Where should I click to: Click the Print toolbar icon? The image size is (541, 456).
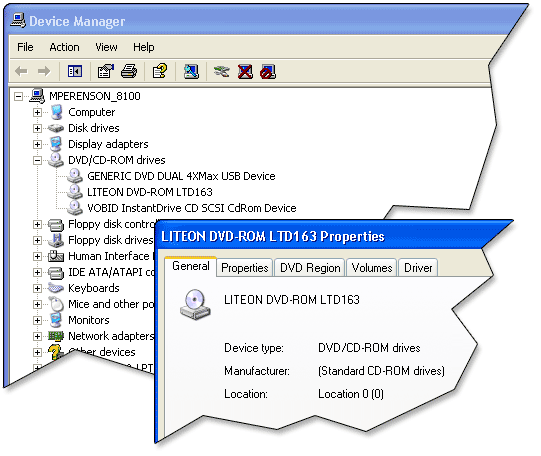(x=129, y=71)
